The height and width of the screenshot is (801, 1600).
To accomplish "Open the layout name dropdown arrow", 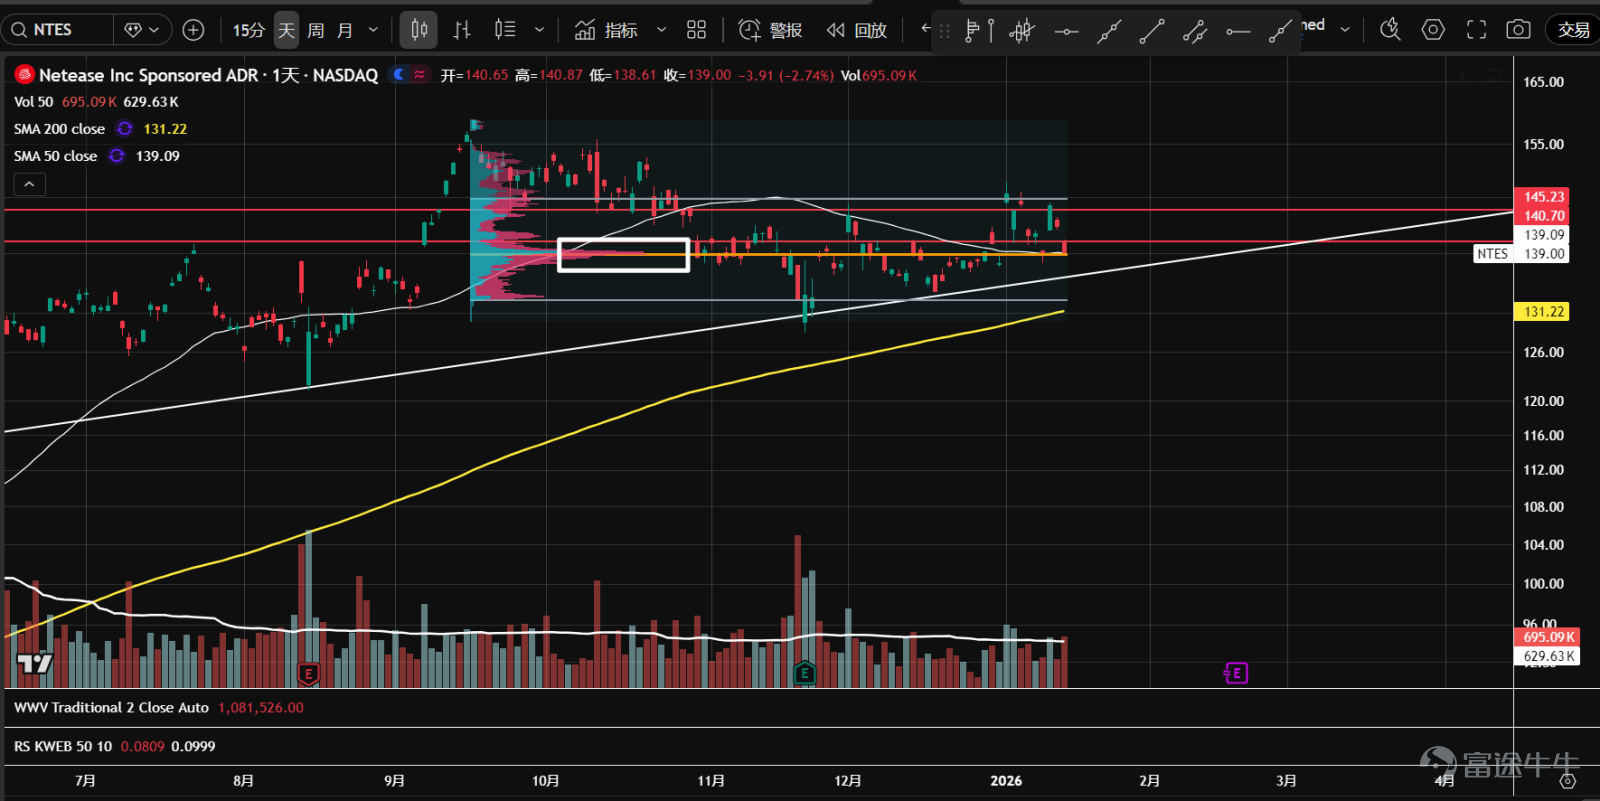I will [1345, 29].
